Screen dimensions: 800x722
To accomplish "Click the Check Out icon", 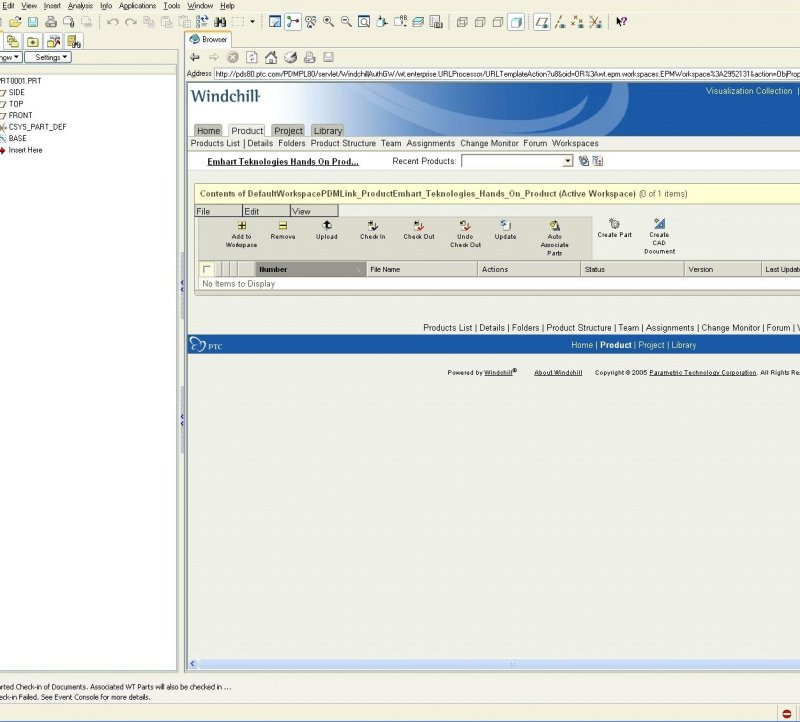I will [x=419, y=226].
